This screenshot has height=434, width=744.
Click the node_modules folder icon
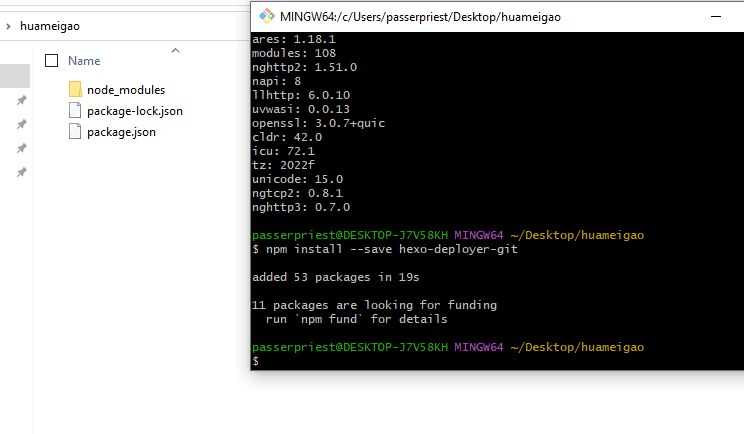pyautogui.click(x=75, y=90)
